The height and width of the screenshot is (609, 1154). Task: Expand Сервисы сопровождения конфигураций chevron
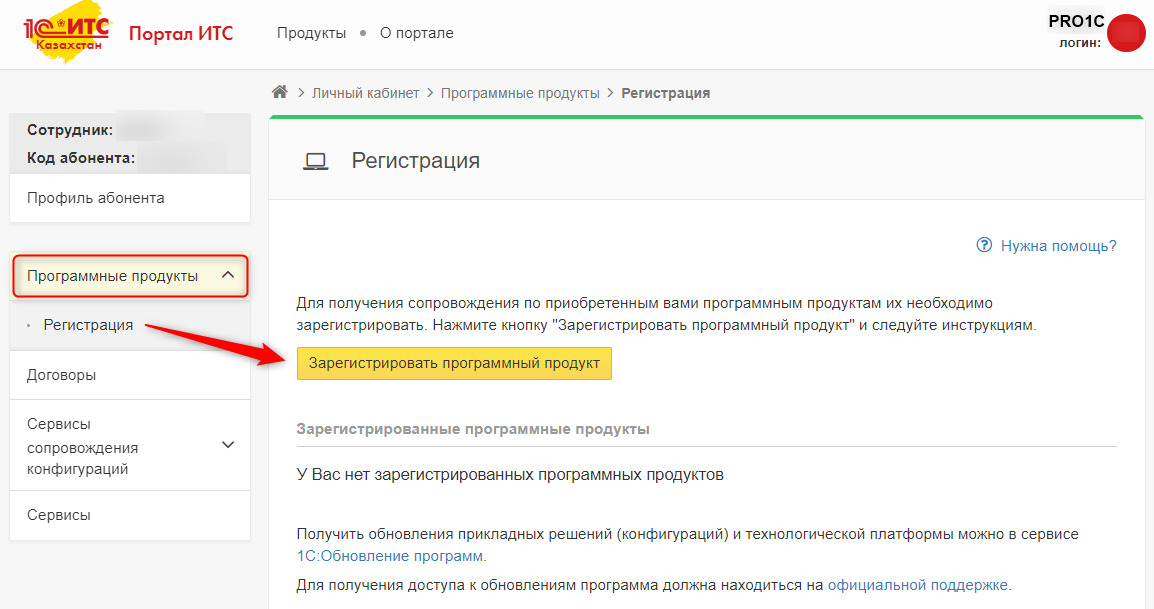(228, 444)
